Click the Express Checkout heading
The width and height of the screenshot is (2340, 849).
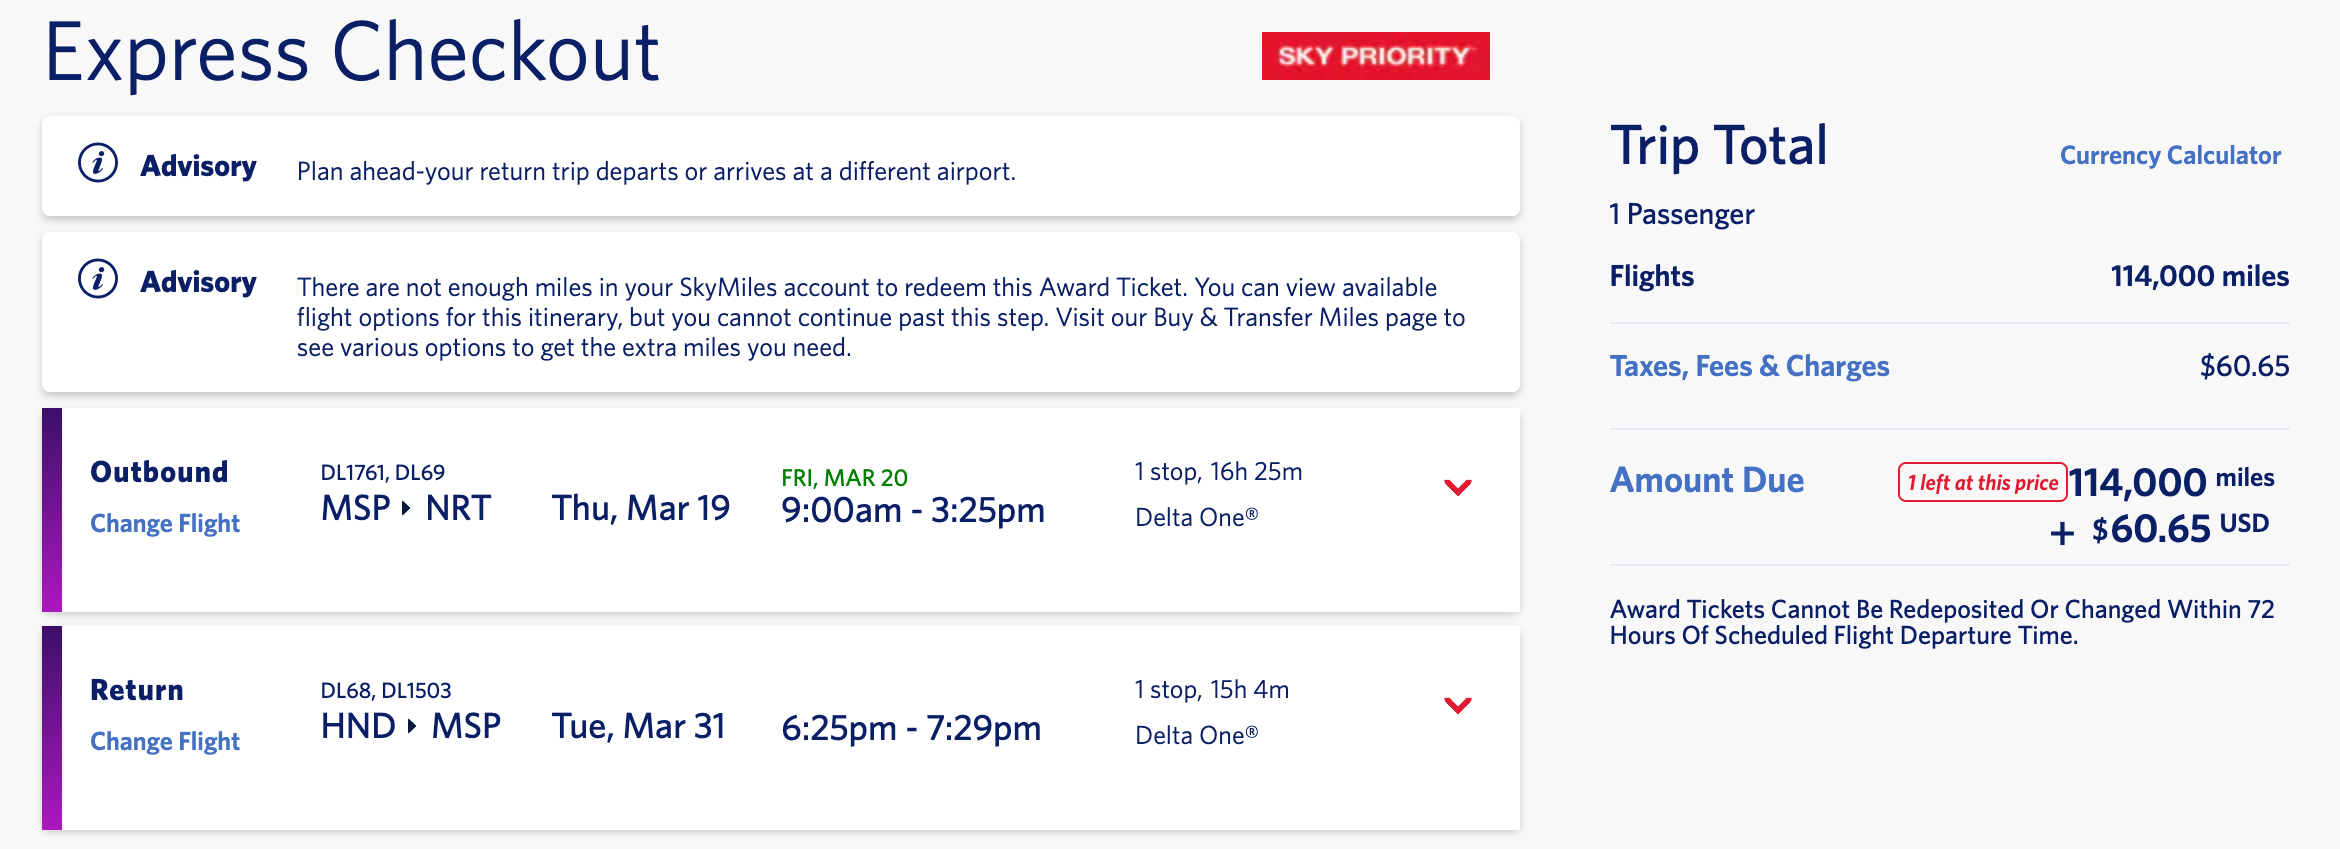pyautogui.click(x=352, y=52)
